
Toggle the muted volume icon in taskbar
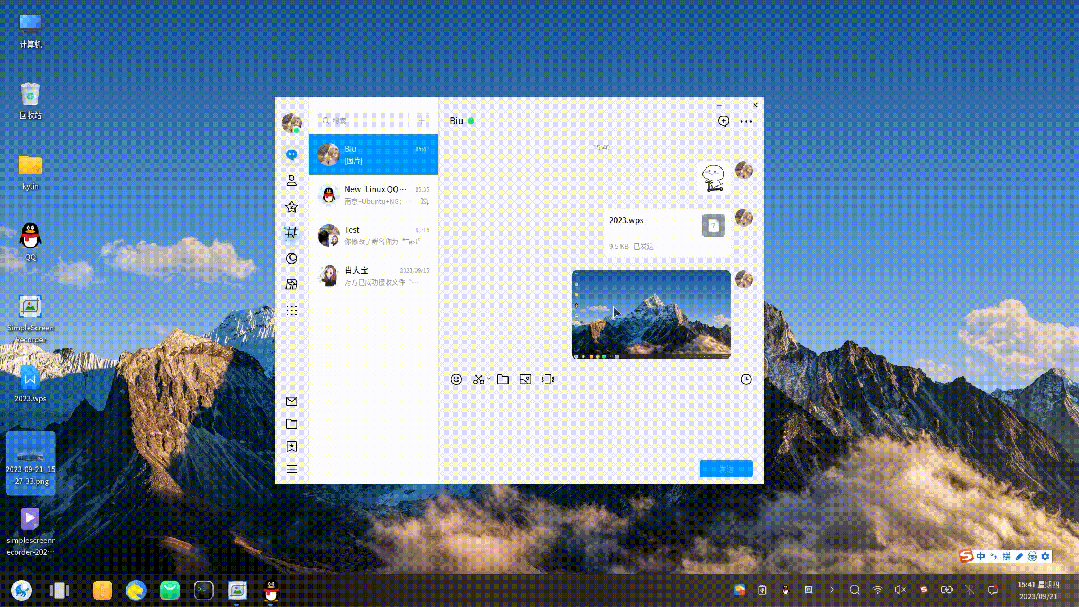click(900, 590)
